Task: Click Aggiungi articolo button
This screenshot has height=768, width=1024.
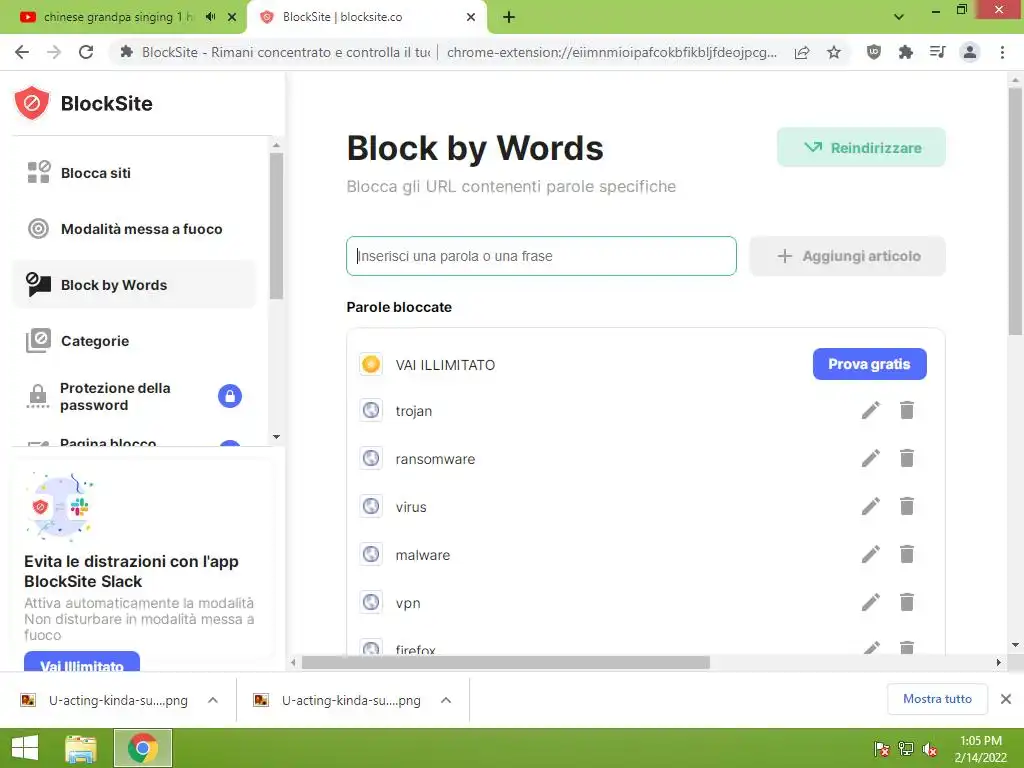Action: point(847,256)
